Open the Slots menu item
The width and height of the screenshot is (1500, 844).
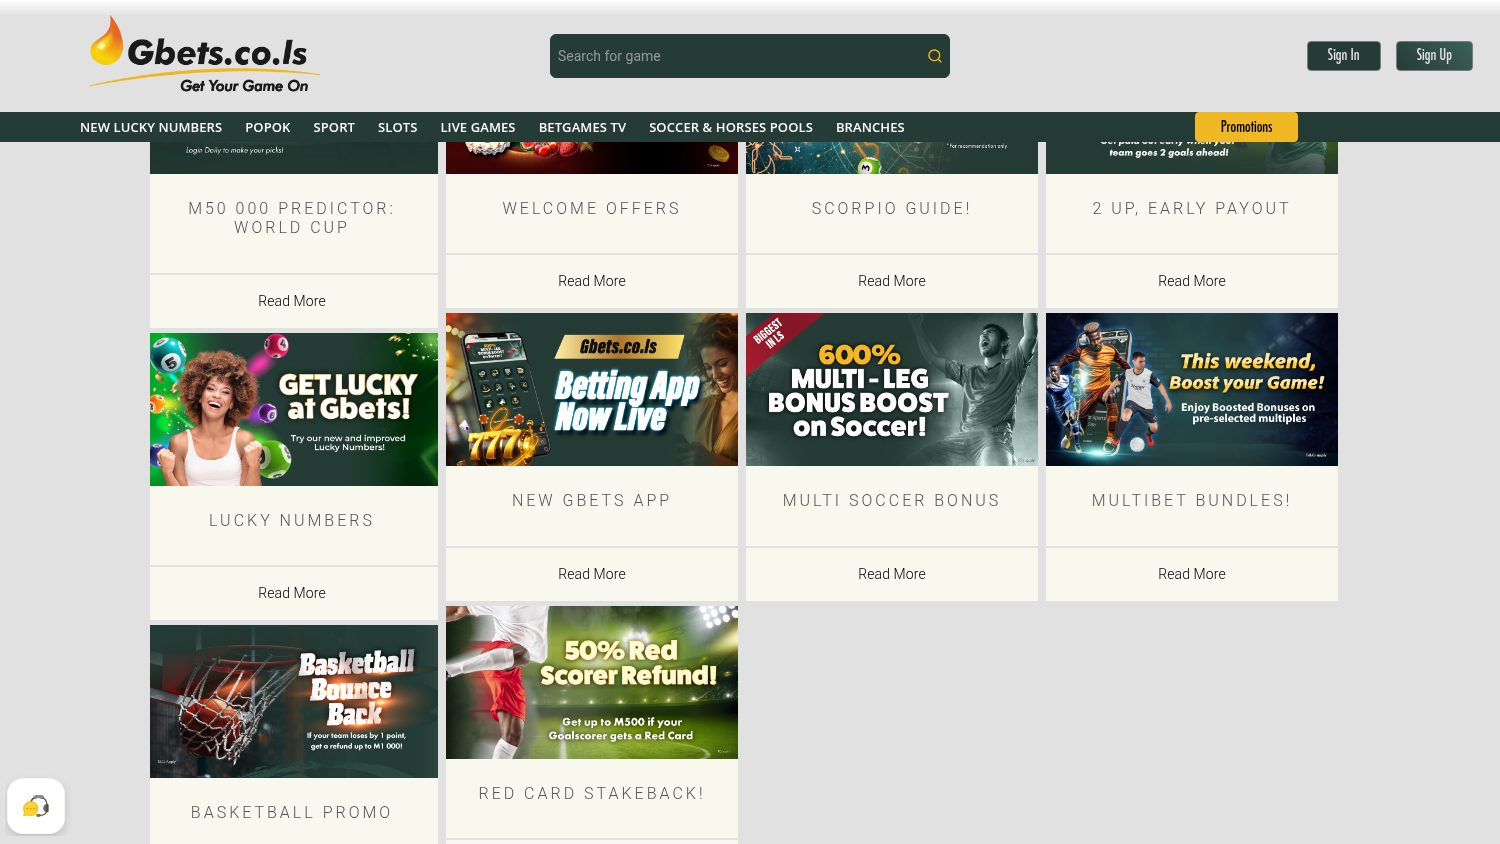point(397,127)
